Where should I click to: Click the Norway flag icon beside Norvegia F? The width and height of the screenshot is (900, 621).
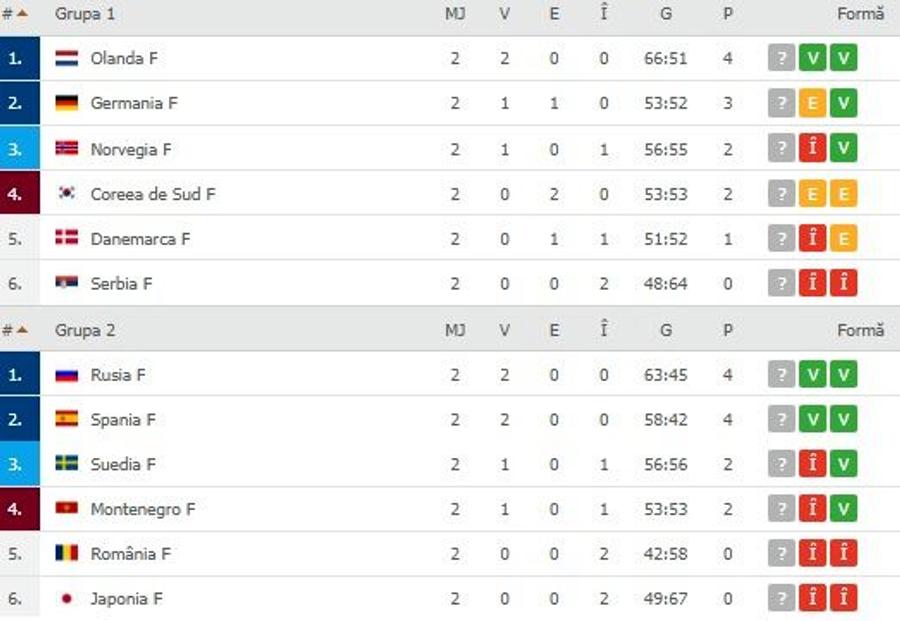tap(67, 149)
